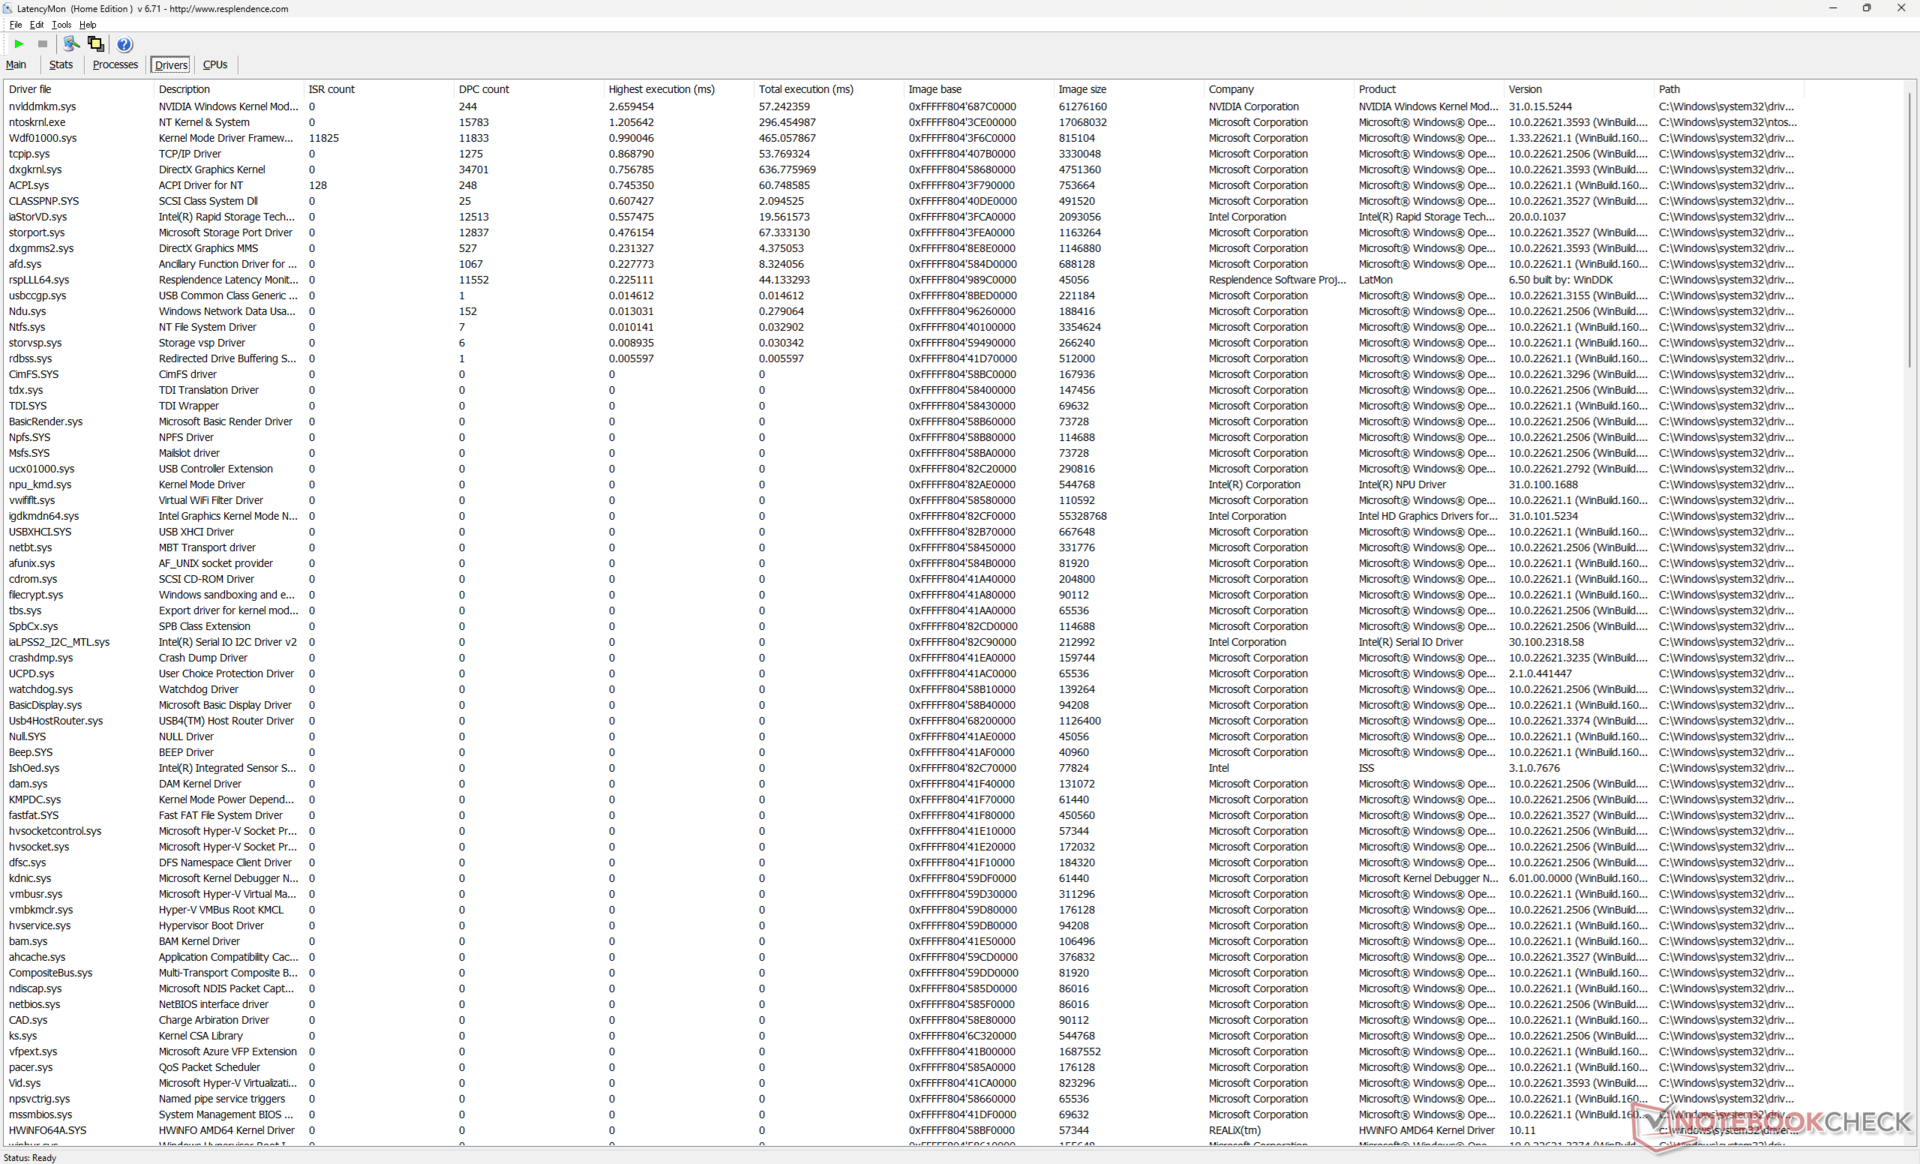Click the LatencyMon app icon in the title bar
The image size is (1920, 1164).
8,8
